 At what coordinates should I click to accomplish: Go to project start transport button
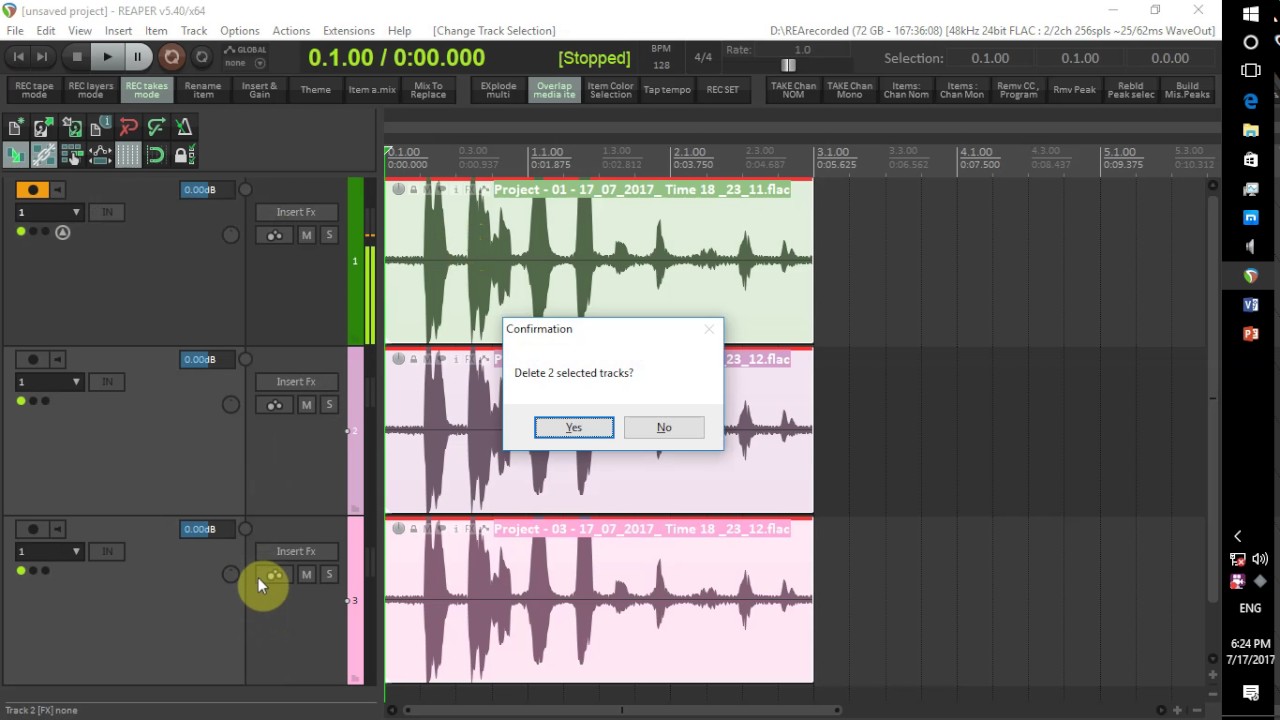click(x=18, y=57)
